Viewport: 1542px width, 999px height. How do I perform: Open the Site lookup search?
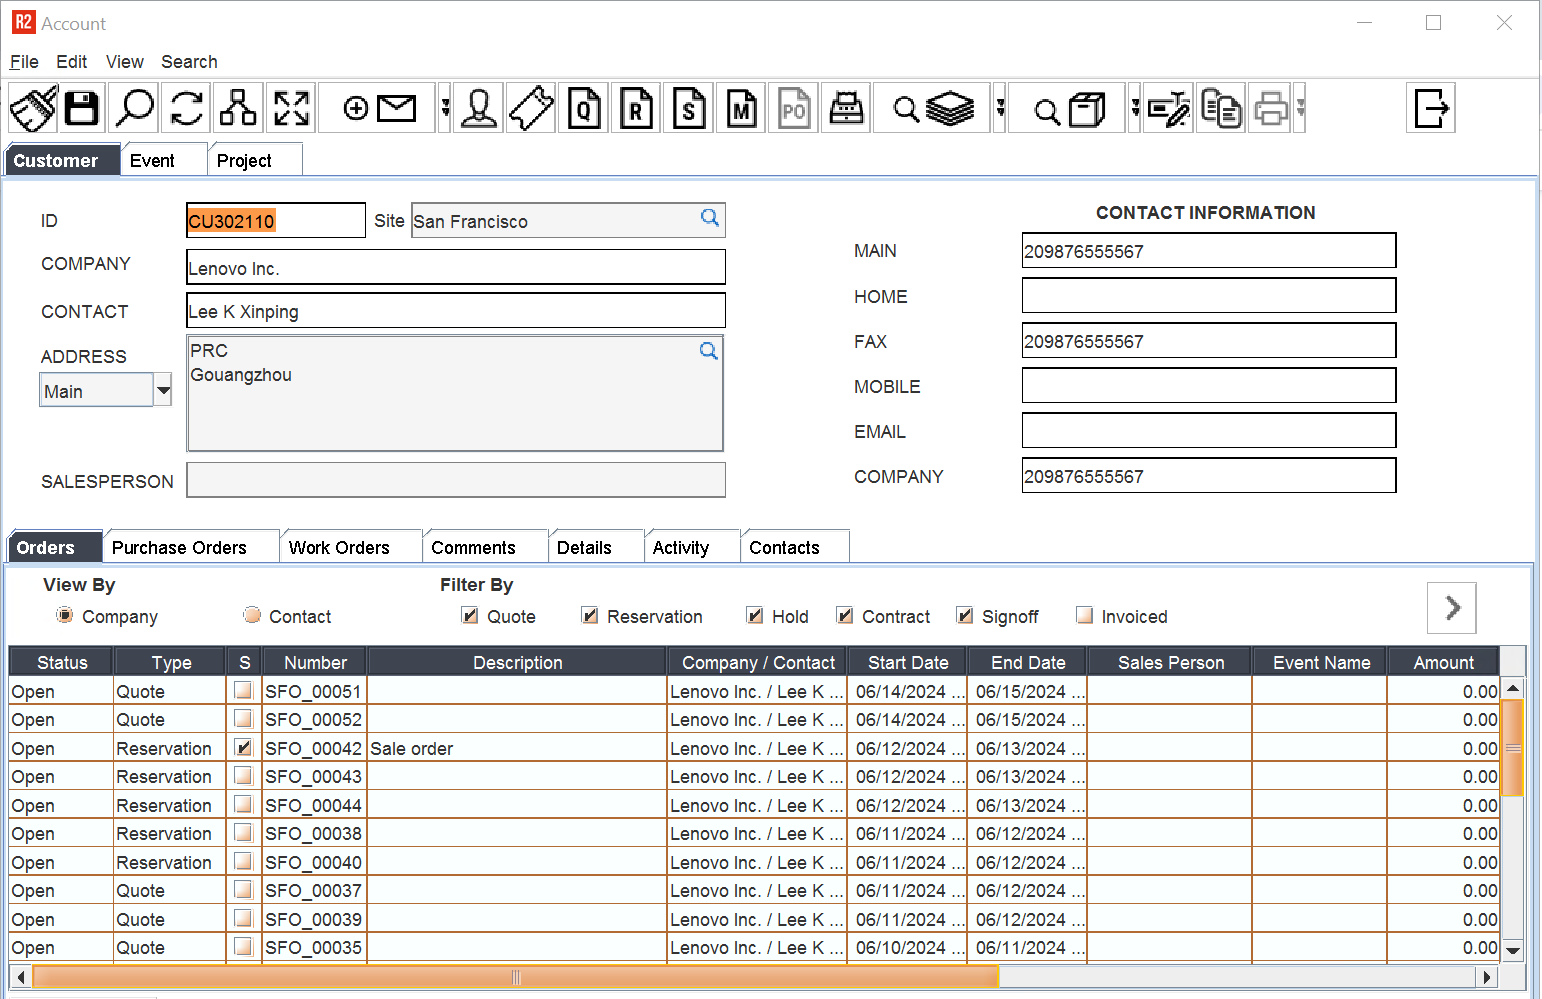709,219
